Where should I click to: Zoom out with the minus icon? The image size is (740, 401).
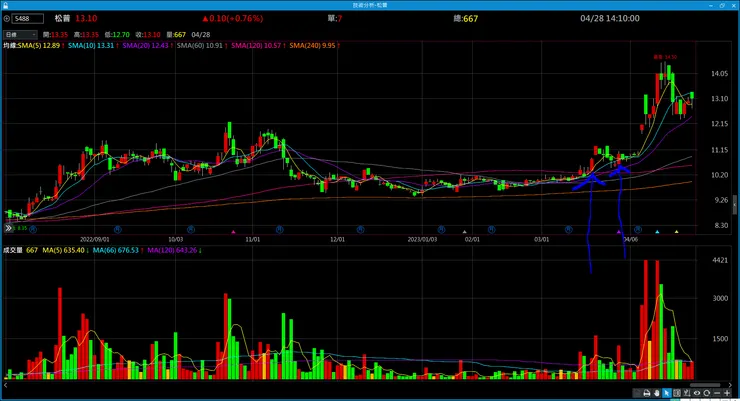click(x=717, y=393)
